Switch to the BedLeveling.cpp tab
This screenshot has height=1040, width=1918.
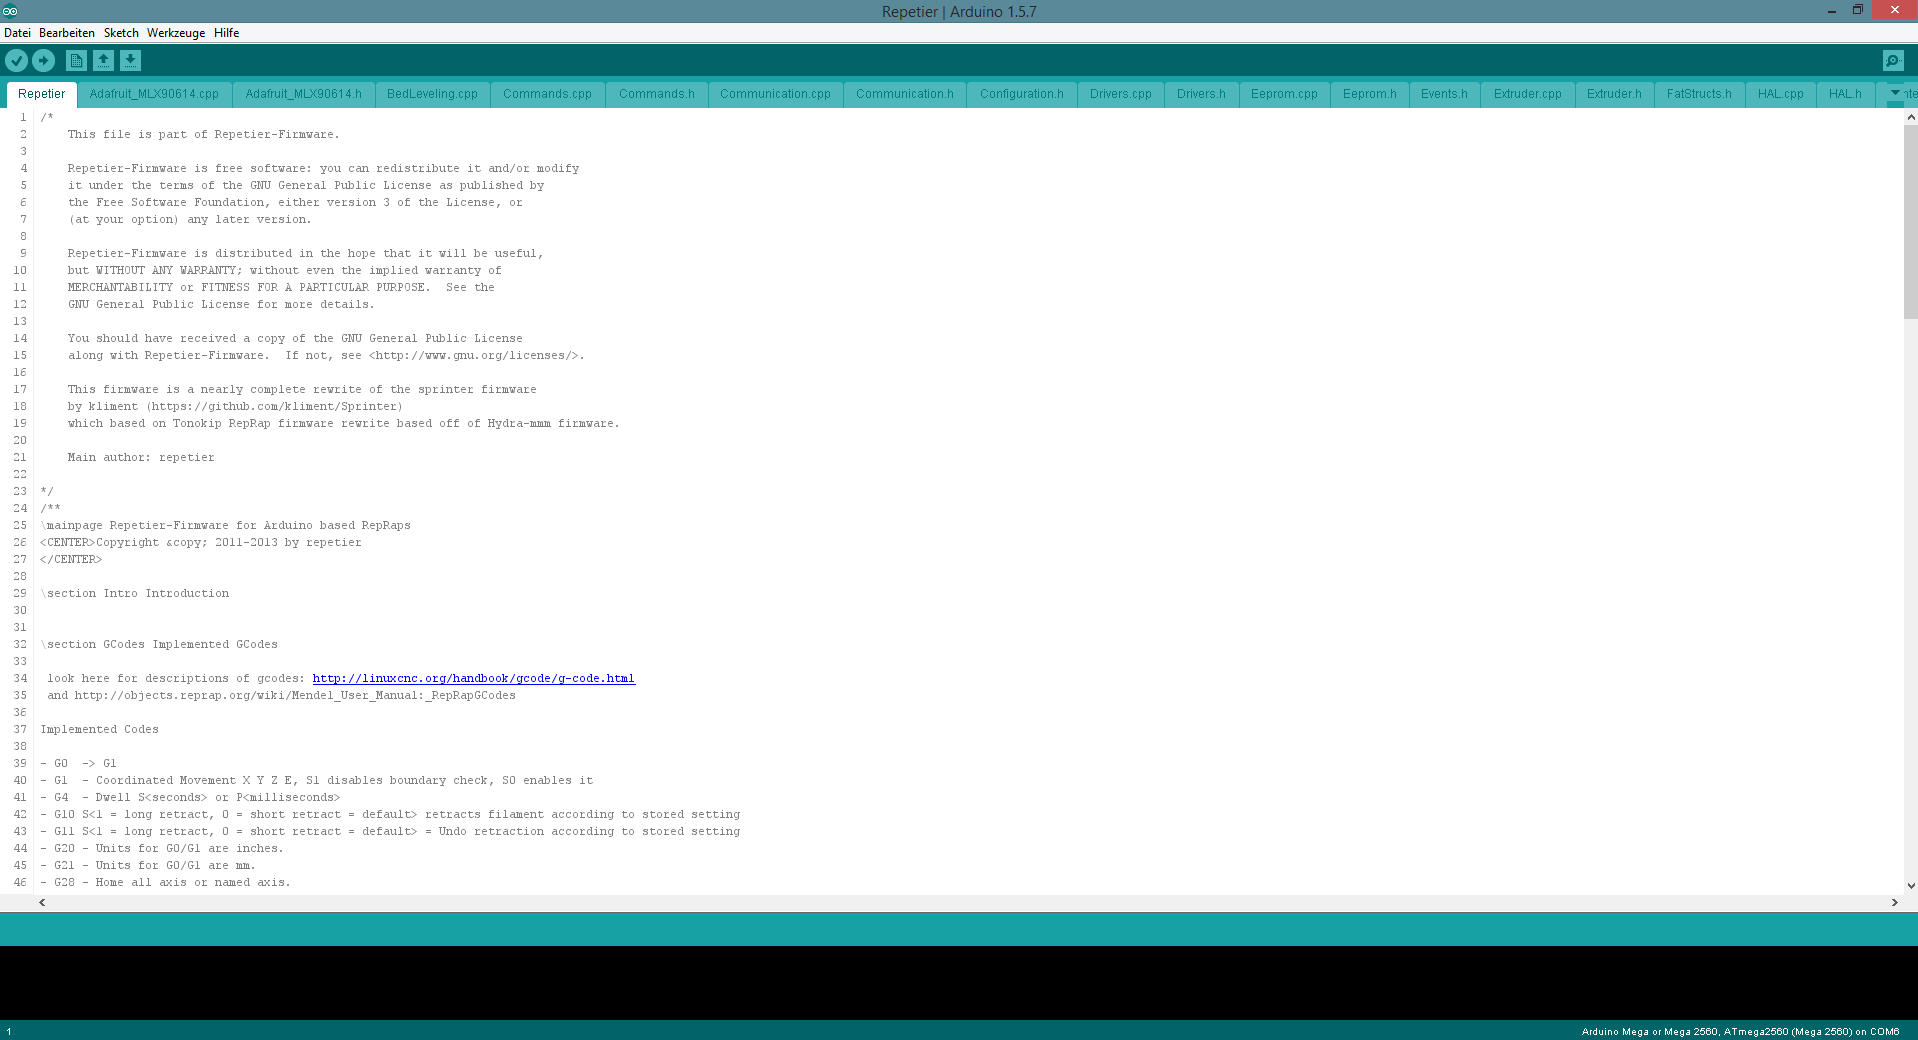tap(432, 94)
